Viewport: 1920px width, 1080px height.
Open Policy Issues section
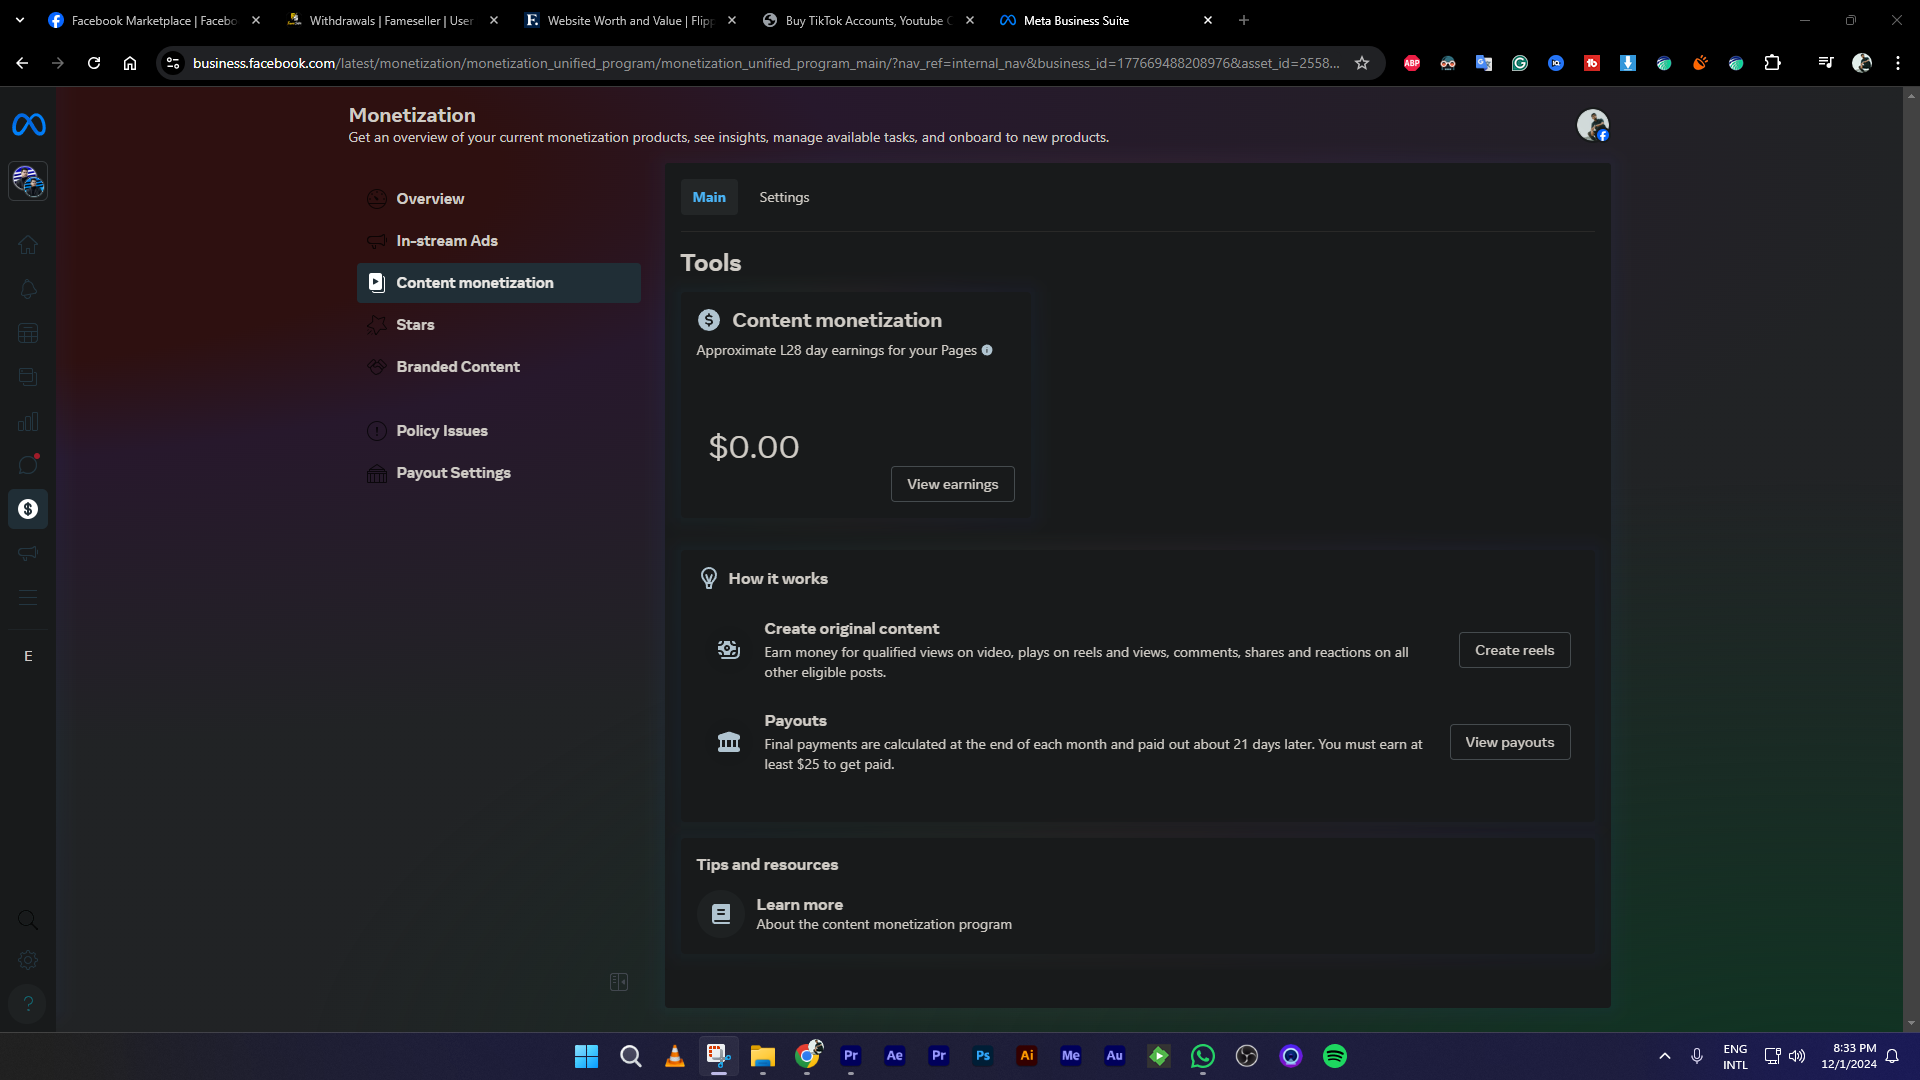click(x=498, y=431)
